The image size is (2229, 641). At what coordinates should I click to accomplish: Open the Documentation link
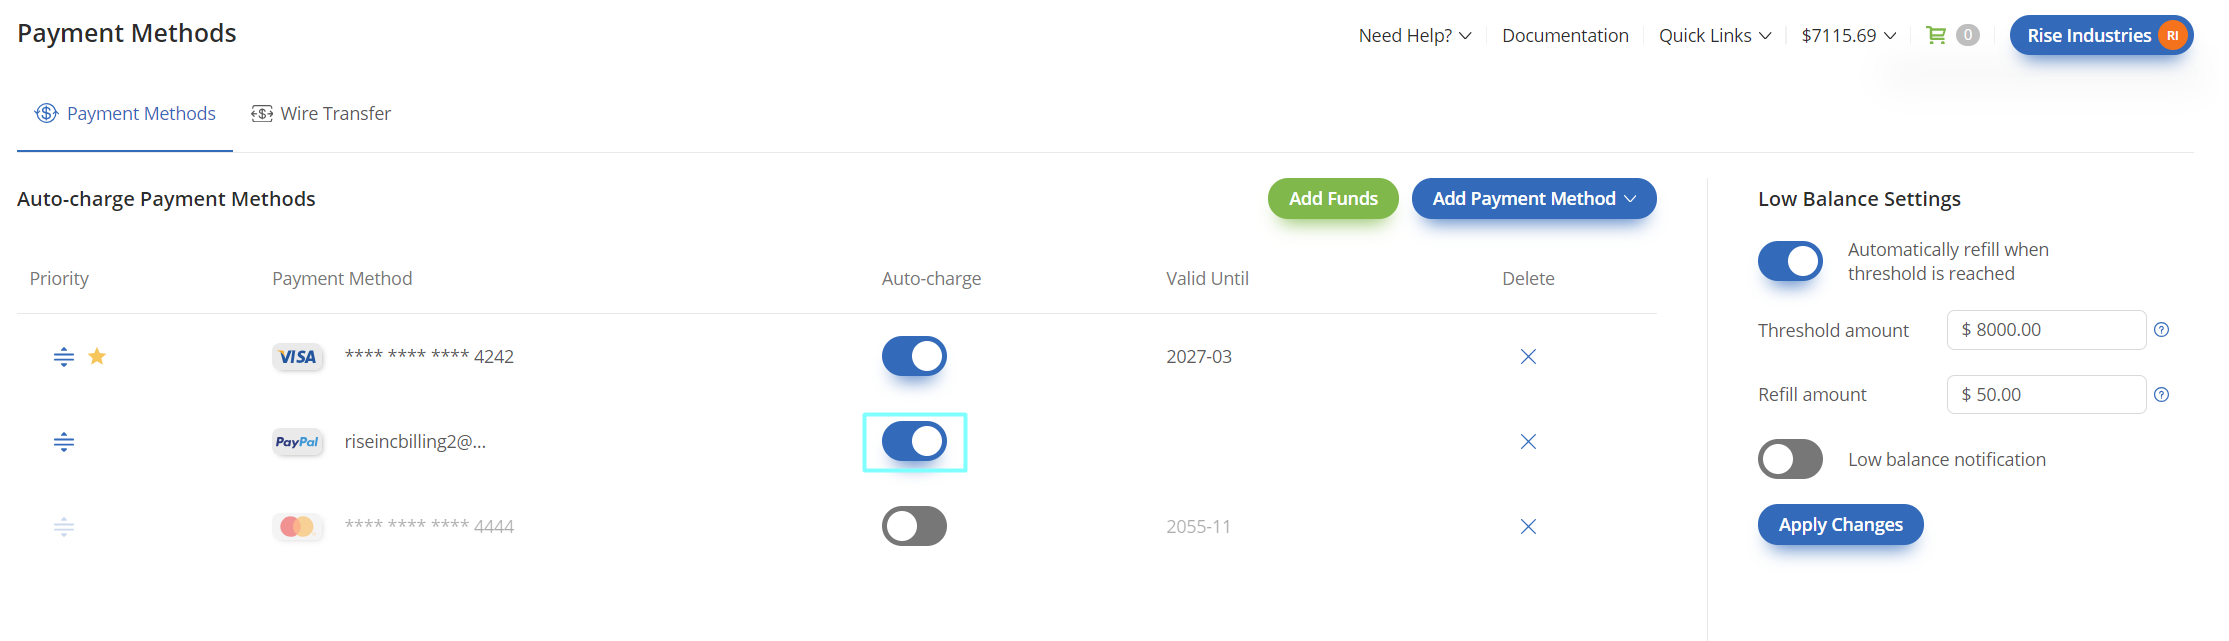coord(1565,36)
